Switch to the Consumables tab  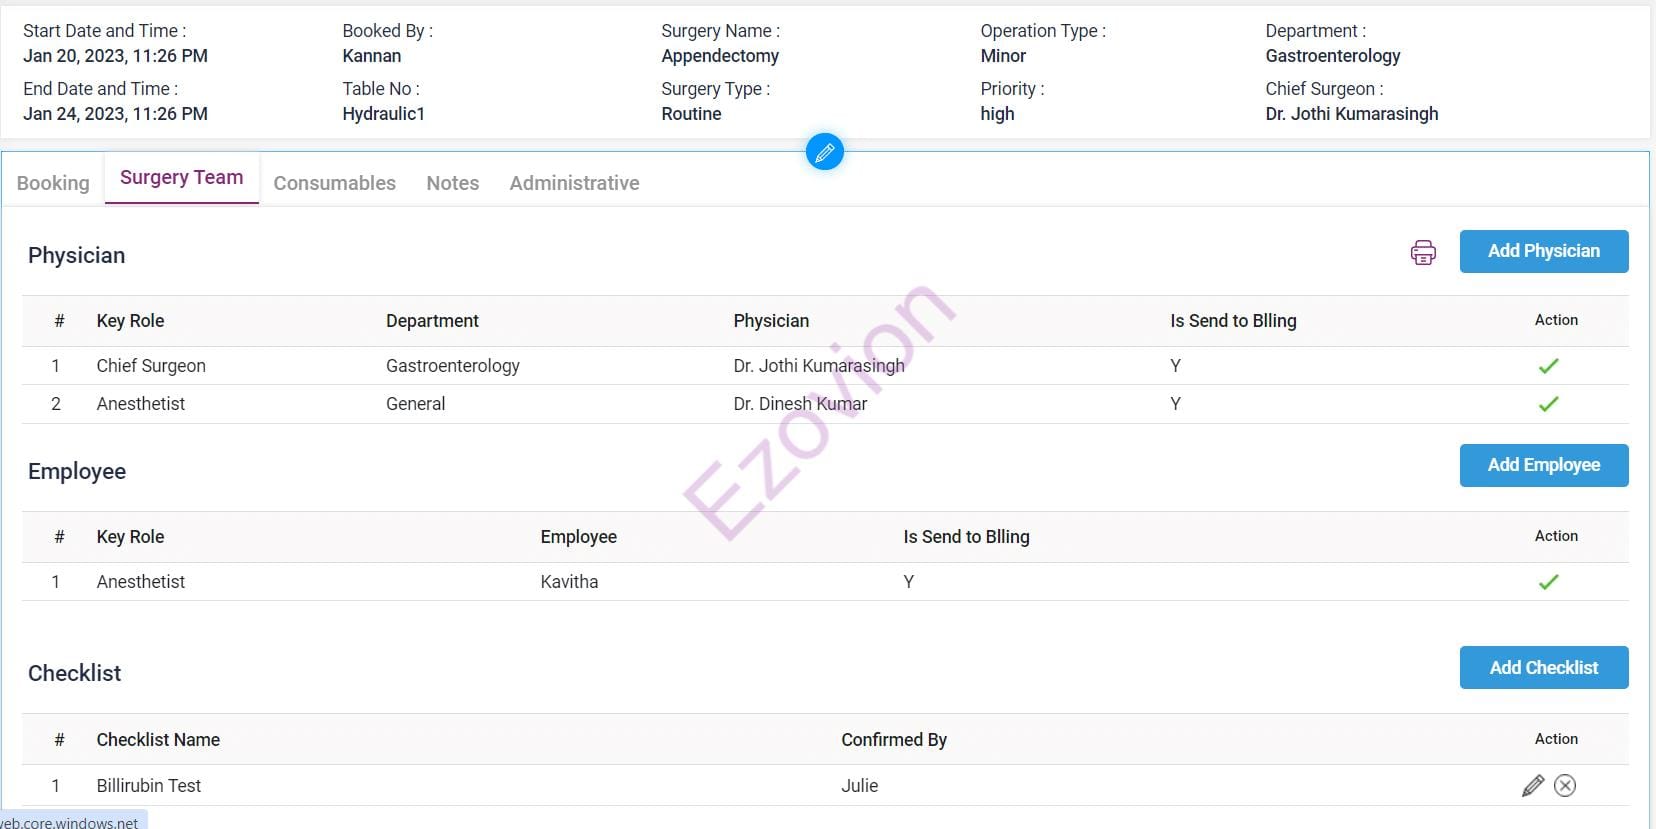pyautogui.click(x=334, y=183)
